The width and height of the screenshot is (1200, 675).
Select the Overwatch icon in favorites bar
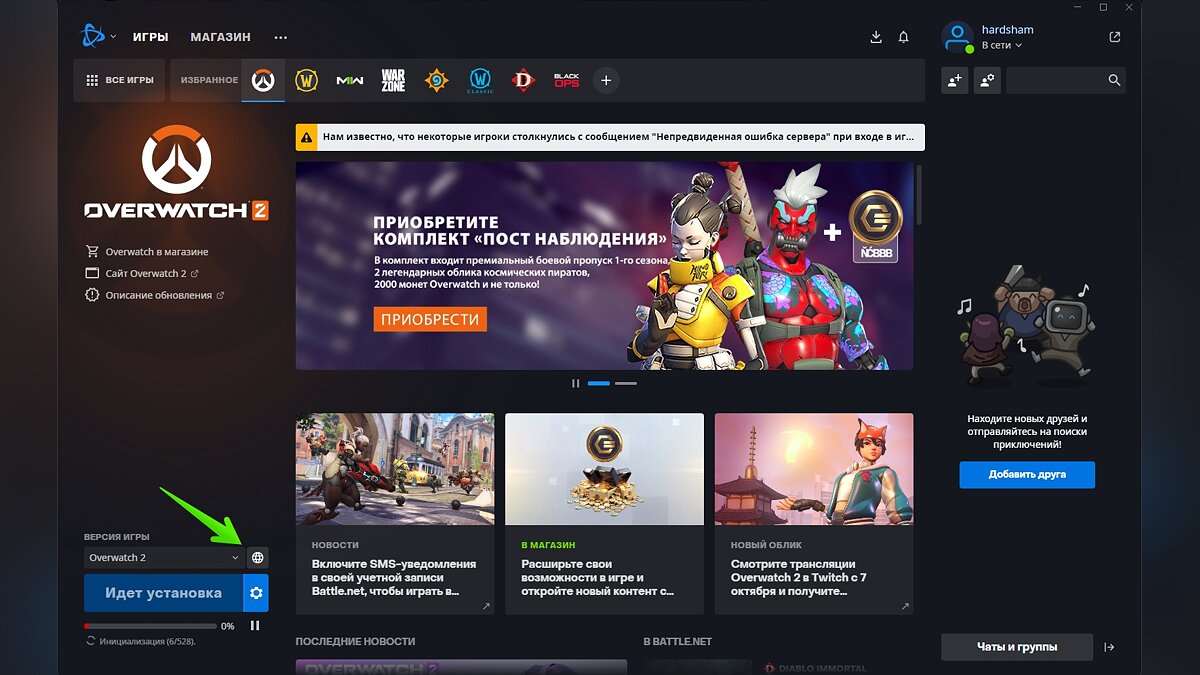point(263,81)
